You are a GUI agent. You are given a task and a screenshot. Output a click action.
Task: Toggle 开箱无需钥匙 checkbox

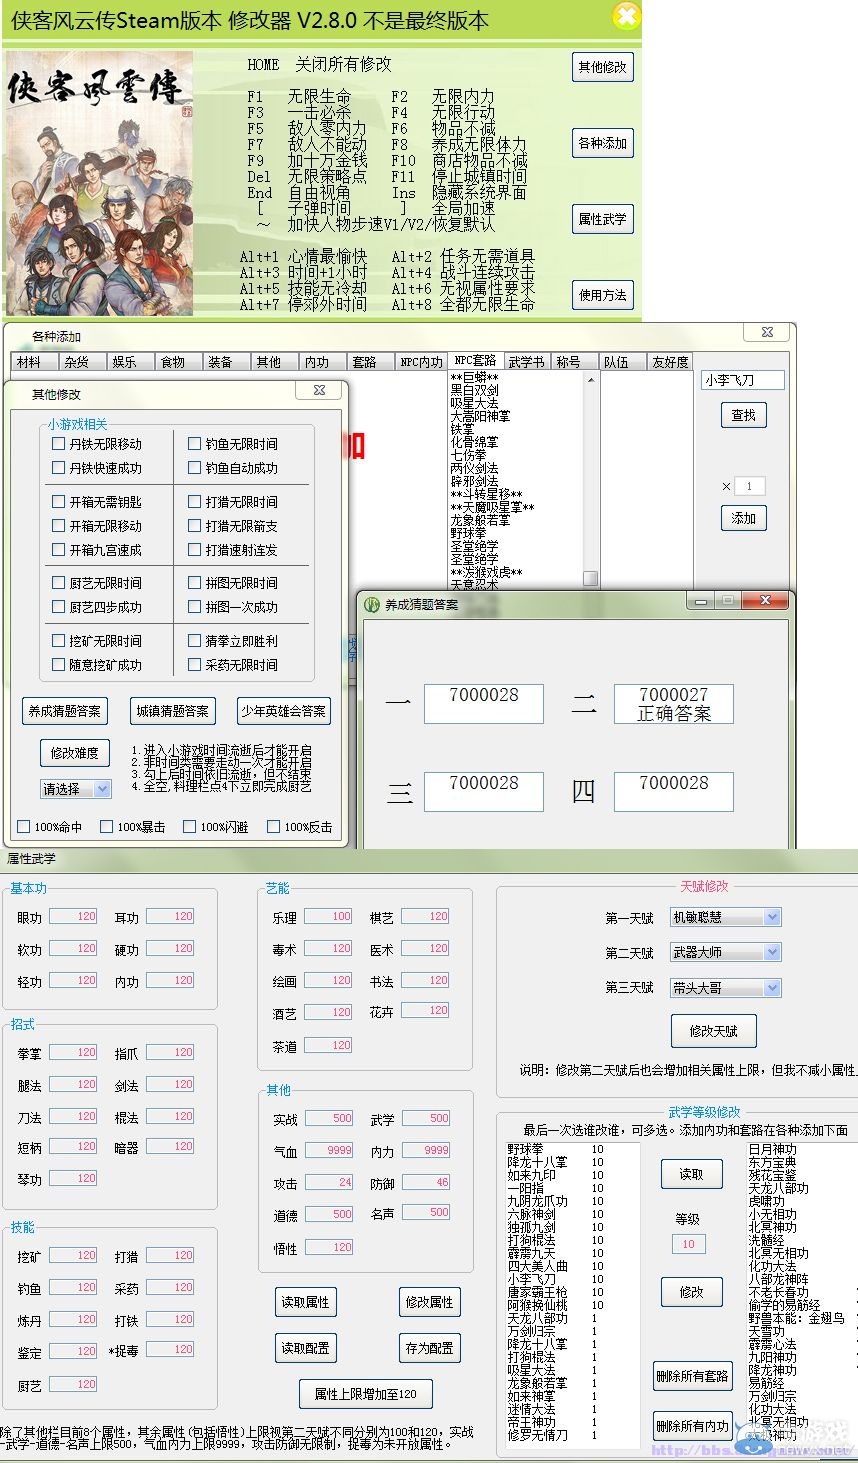click(x=97, y=502)
